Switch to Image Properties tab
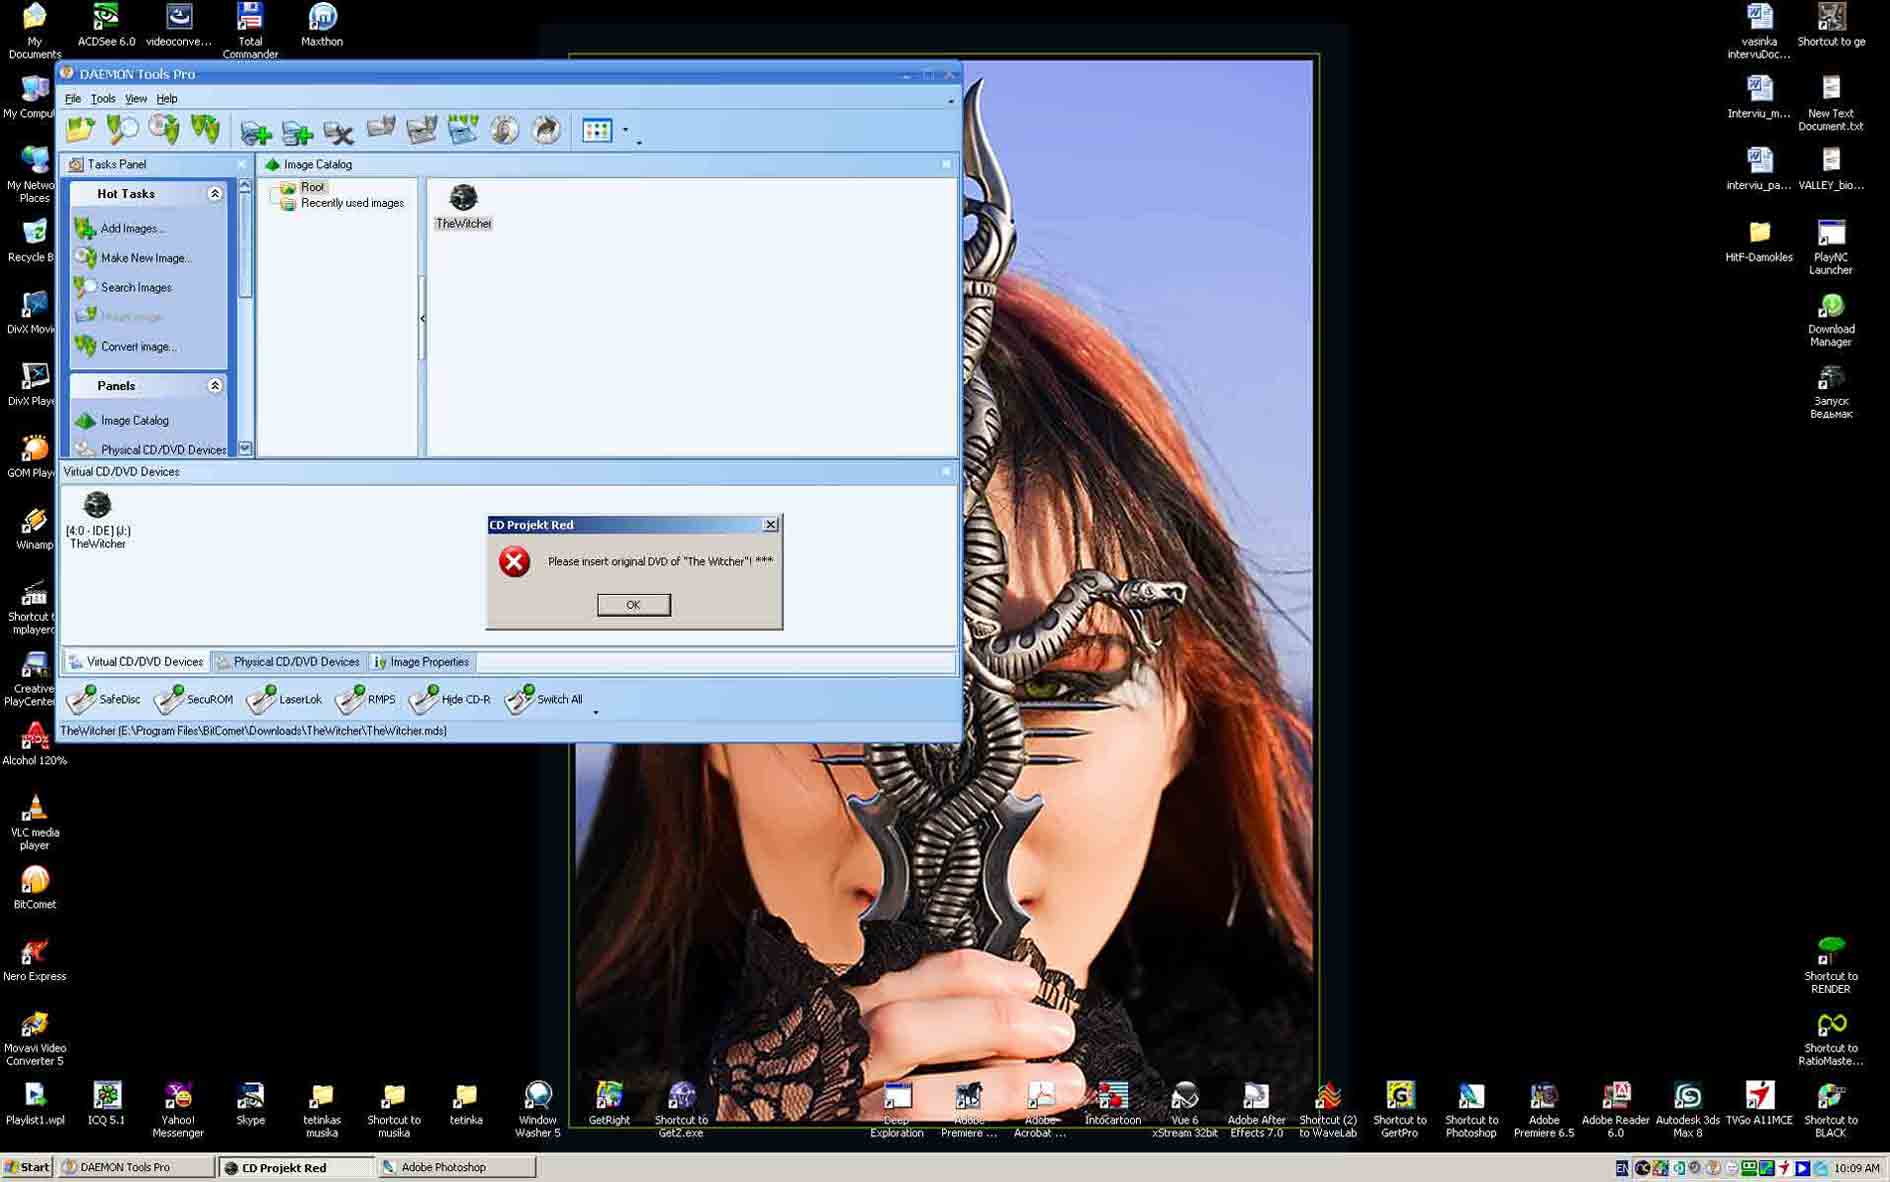The image size is (1890, 1182). [421, 662]
